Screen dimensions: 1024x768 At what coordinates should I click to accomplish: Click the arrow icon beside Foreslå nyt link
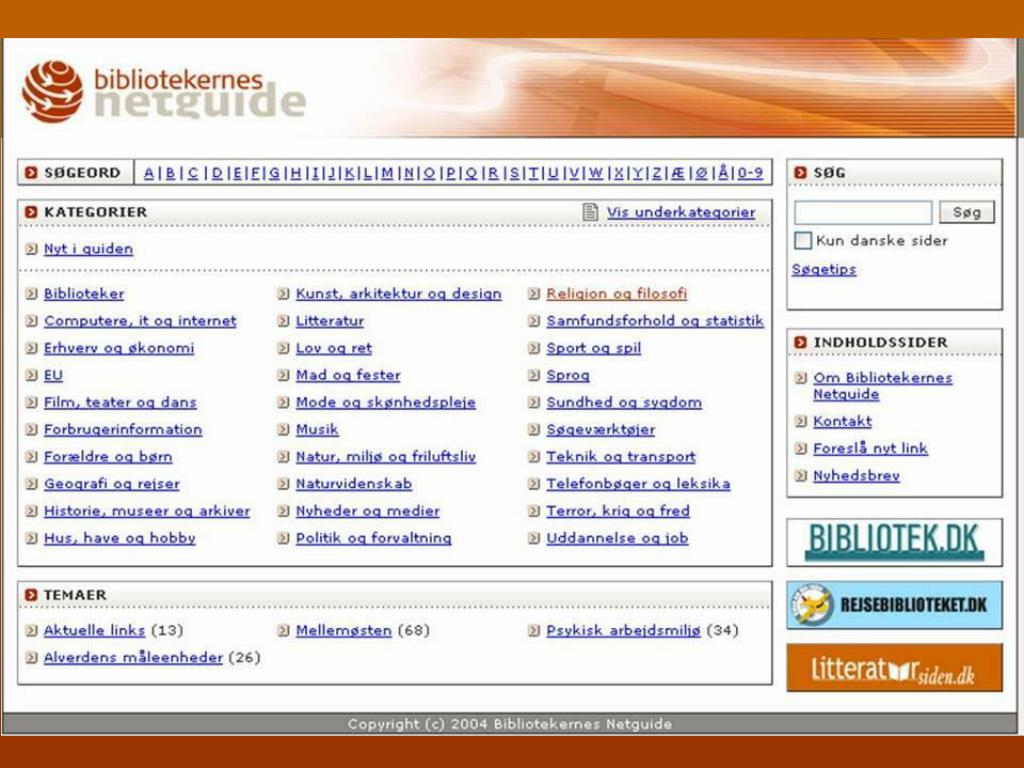tap(801, 449)
